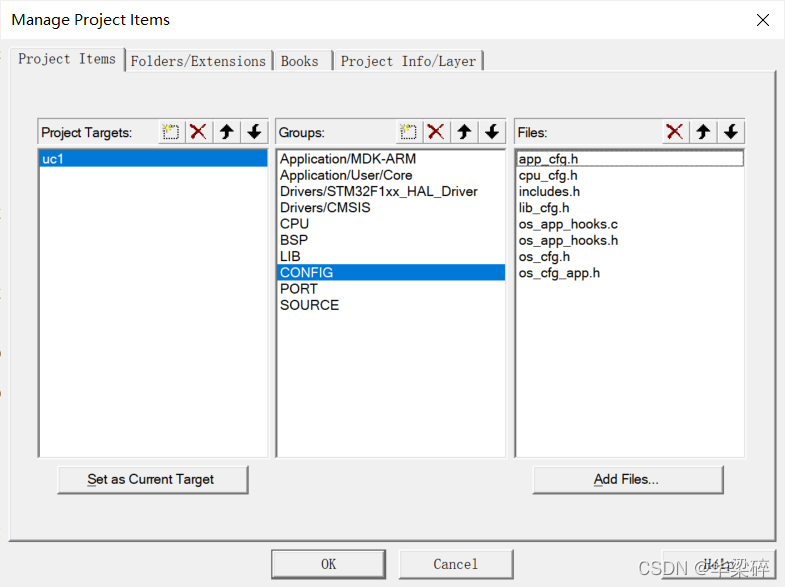Screen dimensions: 785x587
Task: Select the file os_app_hooks.h
Action: [x=630, y=240]
